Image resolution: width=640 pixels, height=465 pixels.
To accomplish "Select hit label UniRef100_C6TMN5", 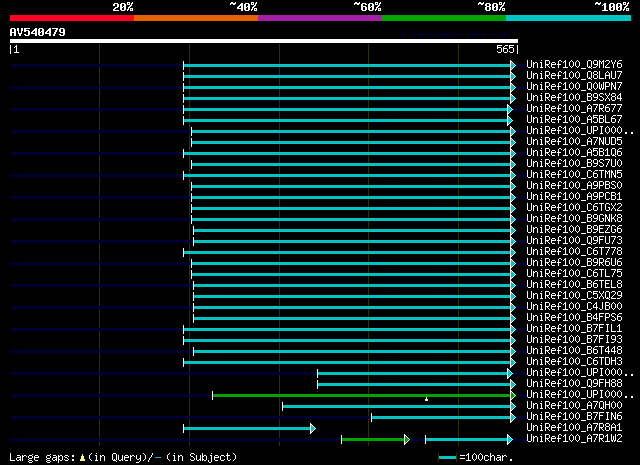I will pyautogui.click(x=574, y=174).
